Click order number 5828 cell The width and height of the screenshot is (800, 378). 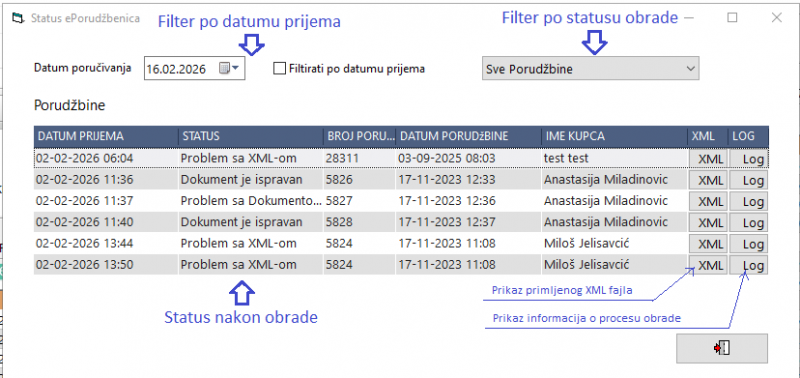(x=360, y=222)
